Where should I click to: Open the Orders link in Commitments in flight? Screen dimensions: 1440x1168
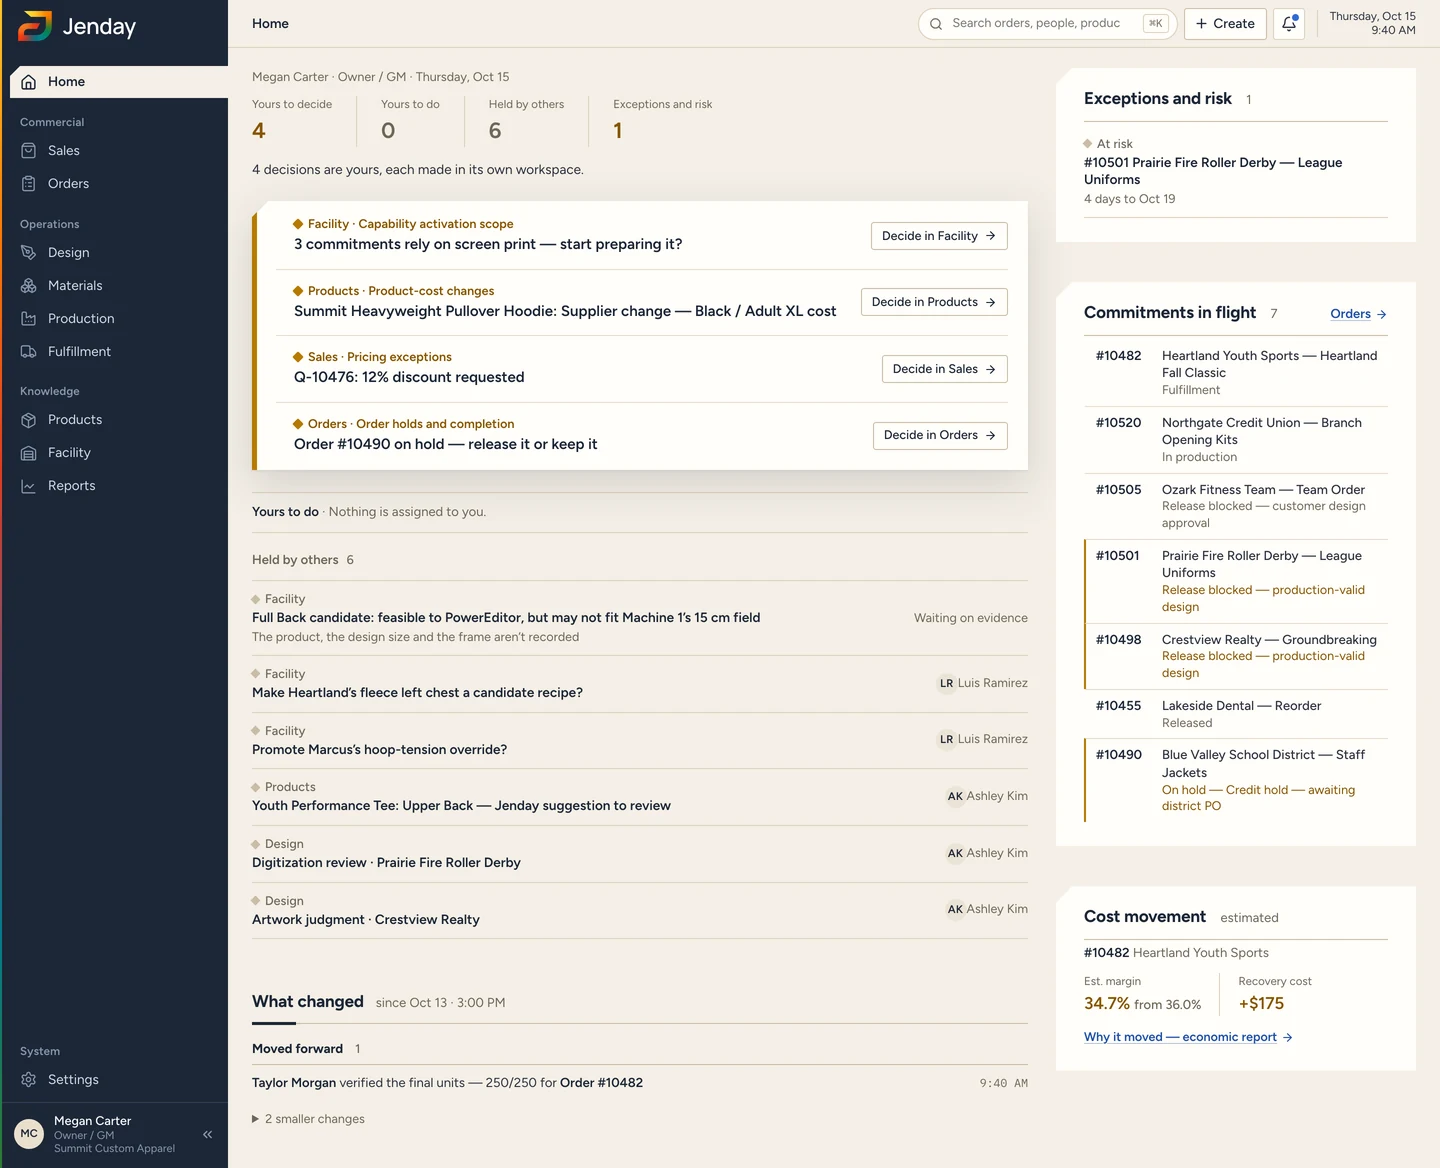pyautogui.click(x=1358, y=314)
